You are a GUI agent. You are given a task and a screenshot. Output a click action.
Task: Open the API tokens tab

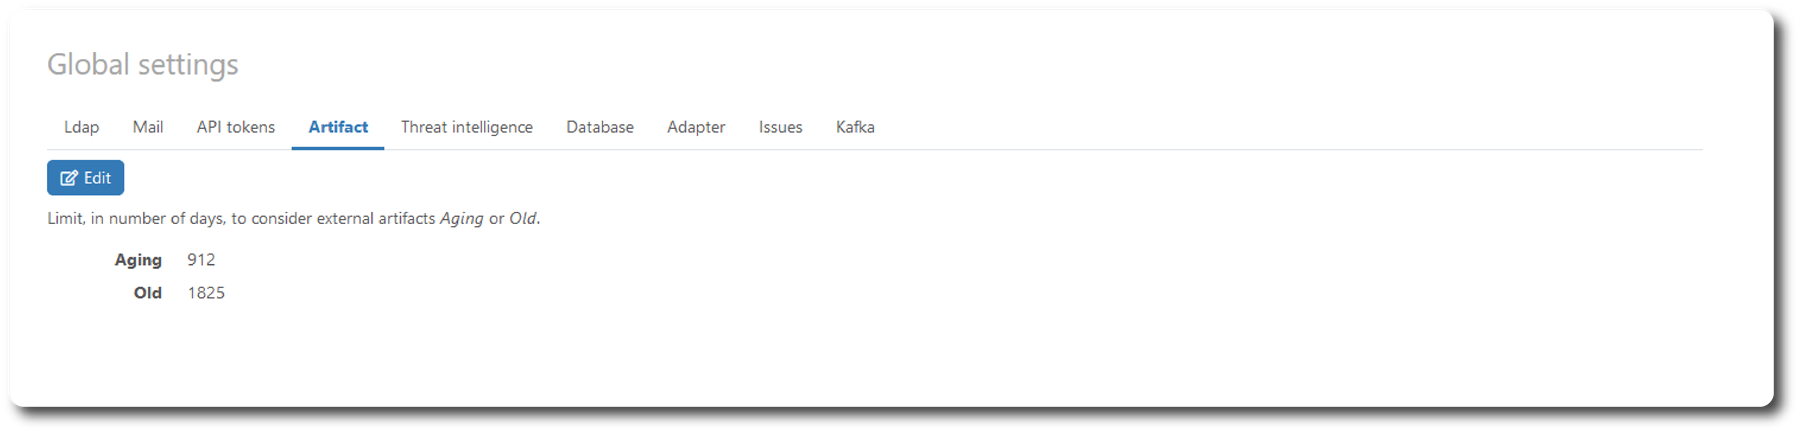click(236, 127)
